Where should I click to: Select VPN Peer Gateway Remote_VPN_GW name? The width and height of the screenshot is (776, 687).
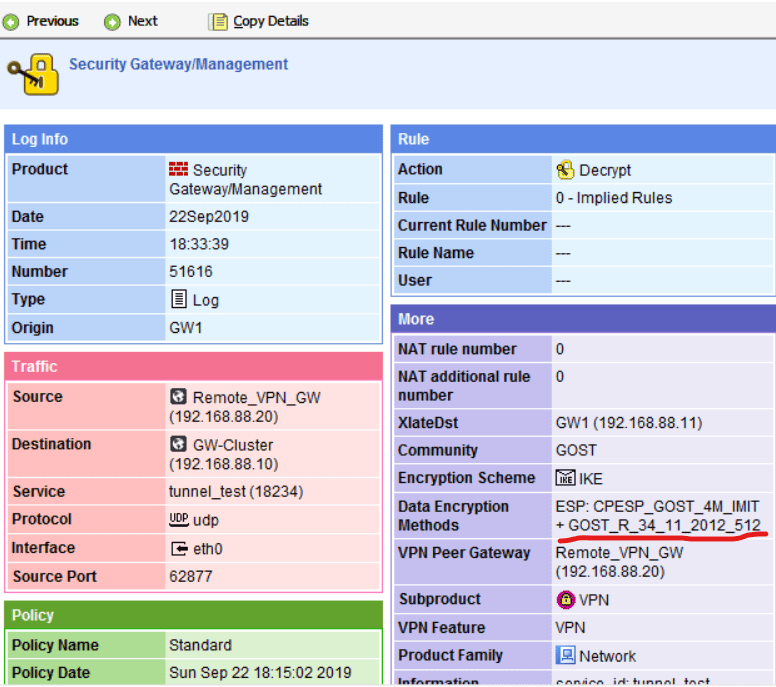coord(619,553)
